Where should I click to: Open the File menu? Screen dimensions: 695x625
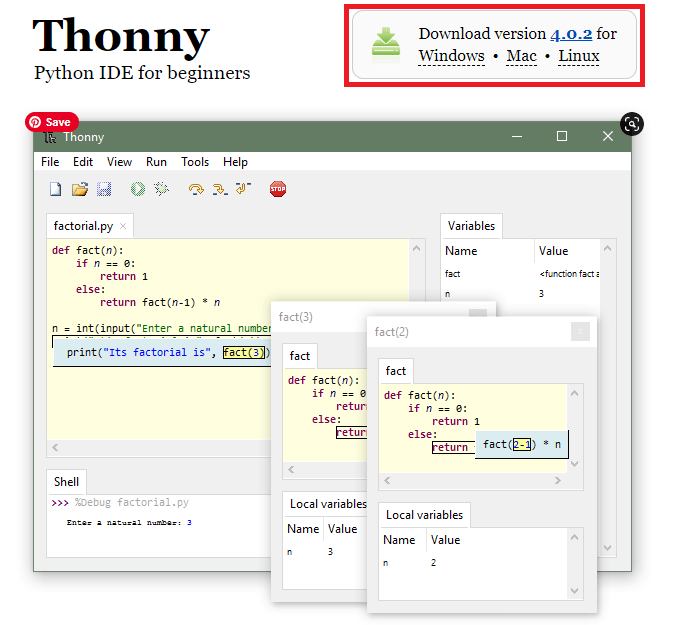pyautogui.click(x=50, y=162)
